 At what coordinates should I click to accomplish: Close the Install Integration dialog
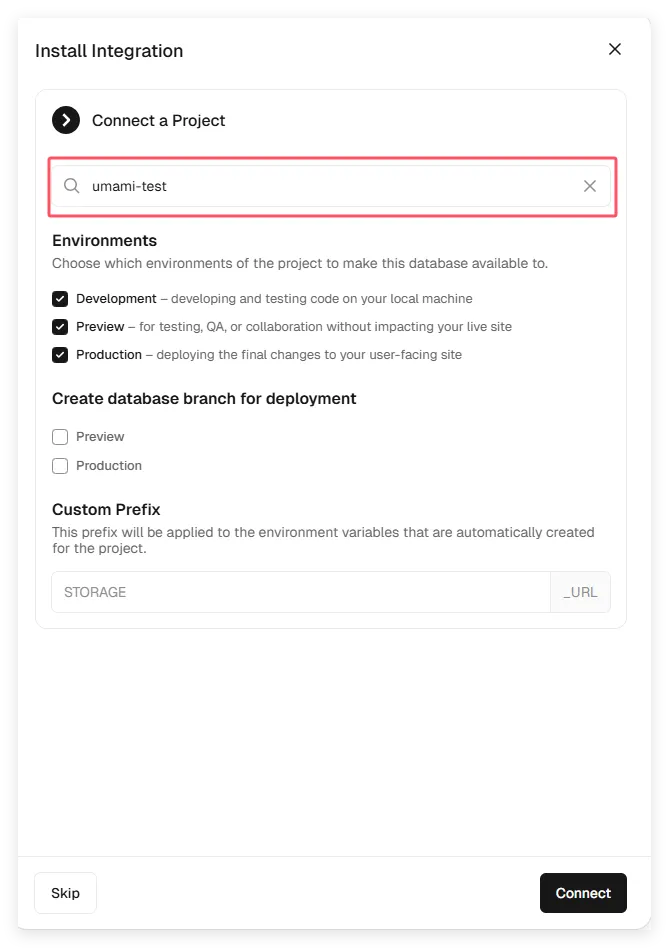click(x=615, y=49)
